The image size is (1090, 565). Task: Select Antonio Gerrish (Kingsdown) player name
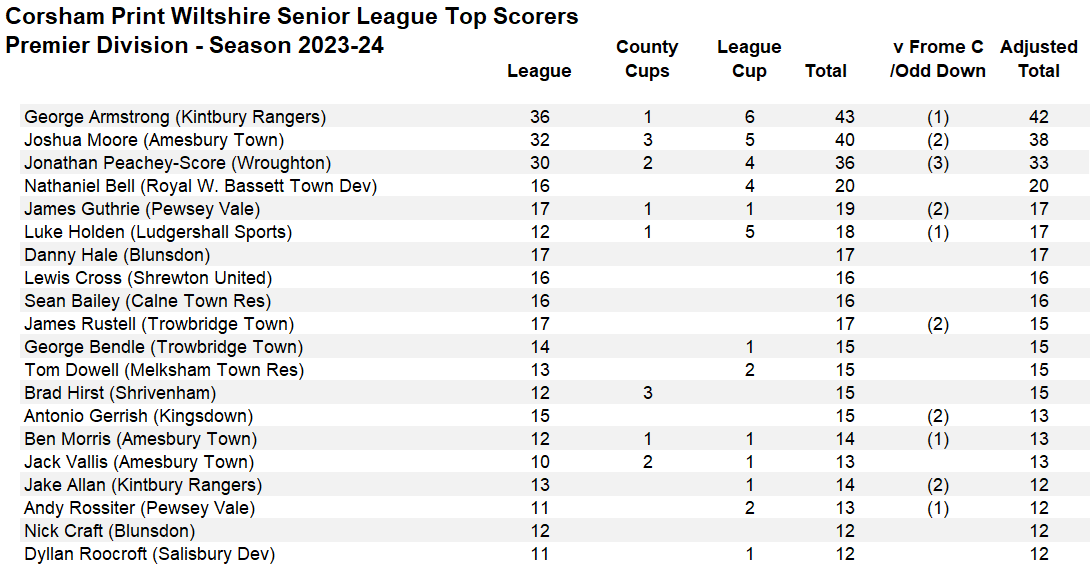tap(138, 416)
